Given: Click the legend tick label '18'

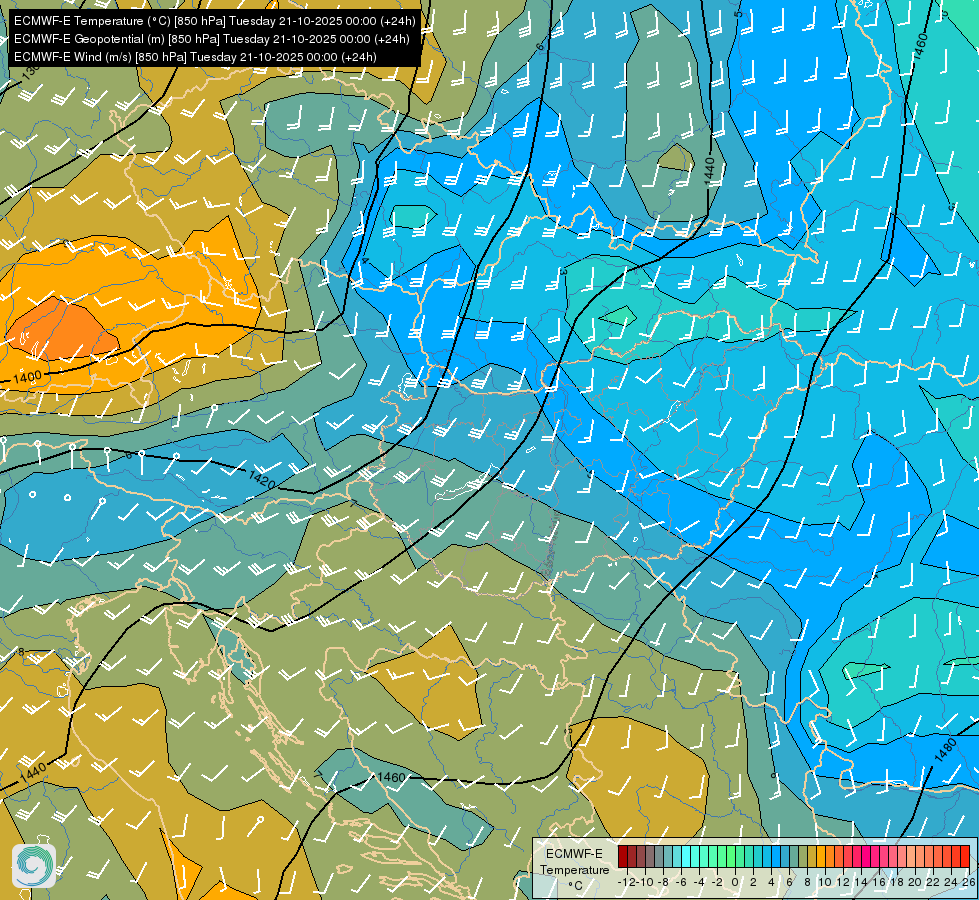Looking at the screenshot, I should 897,883.
